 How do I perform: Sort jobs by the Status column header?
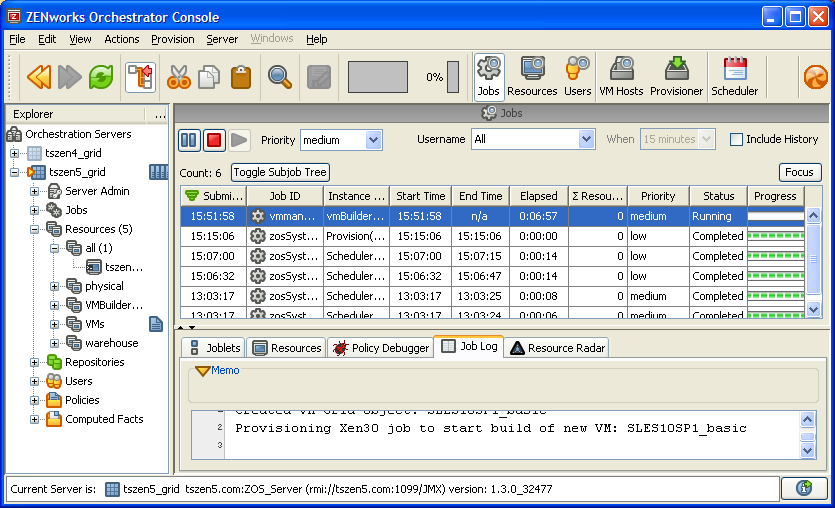coord(718,196)
